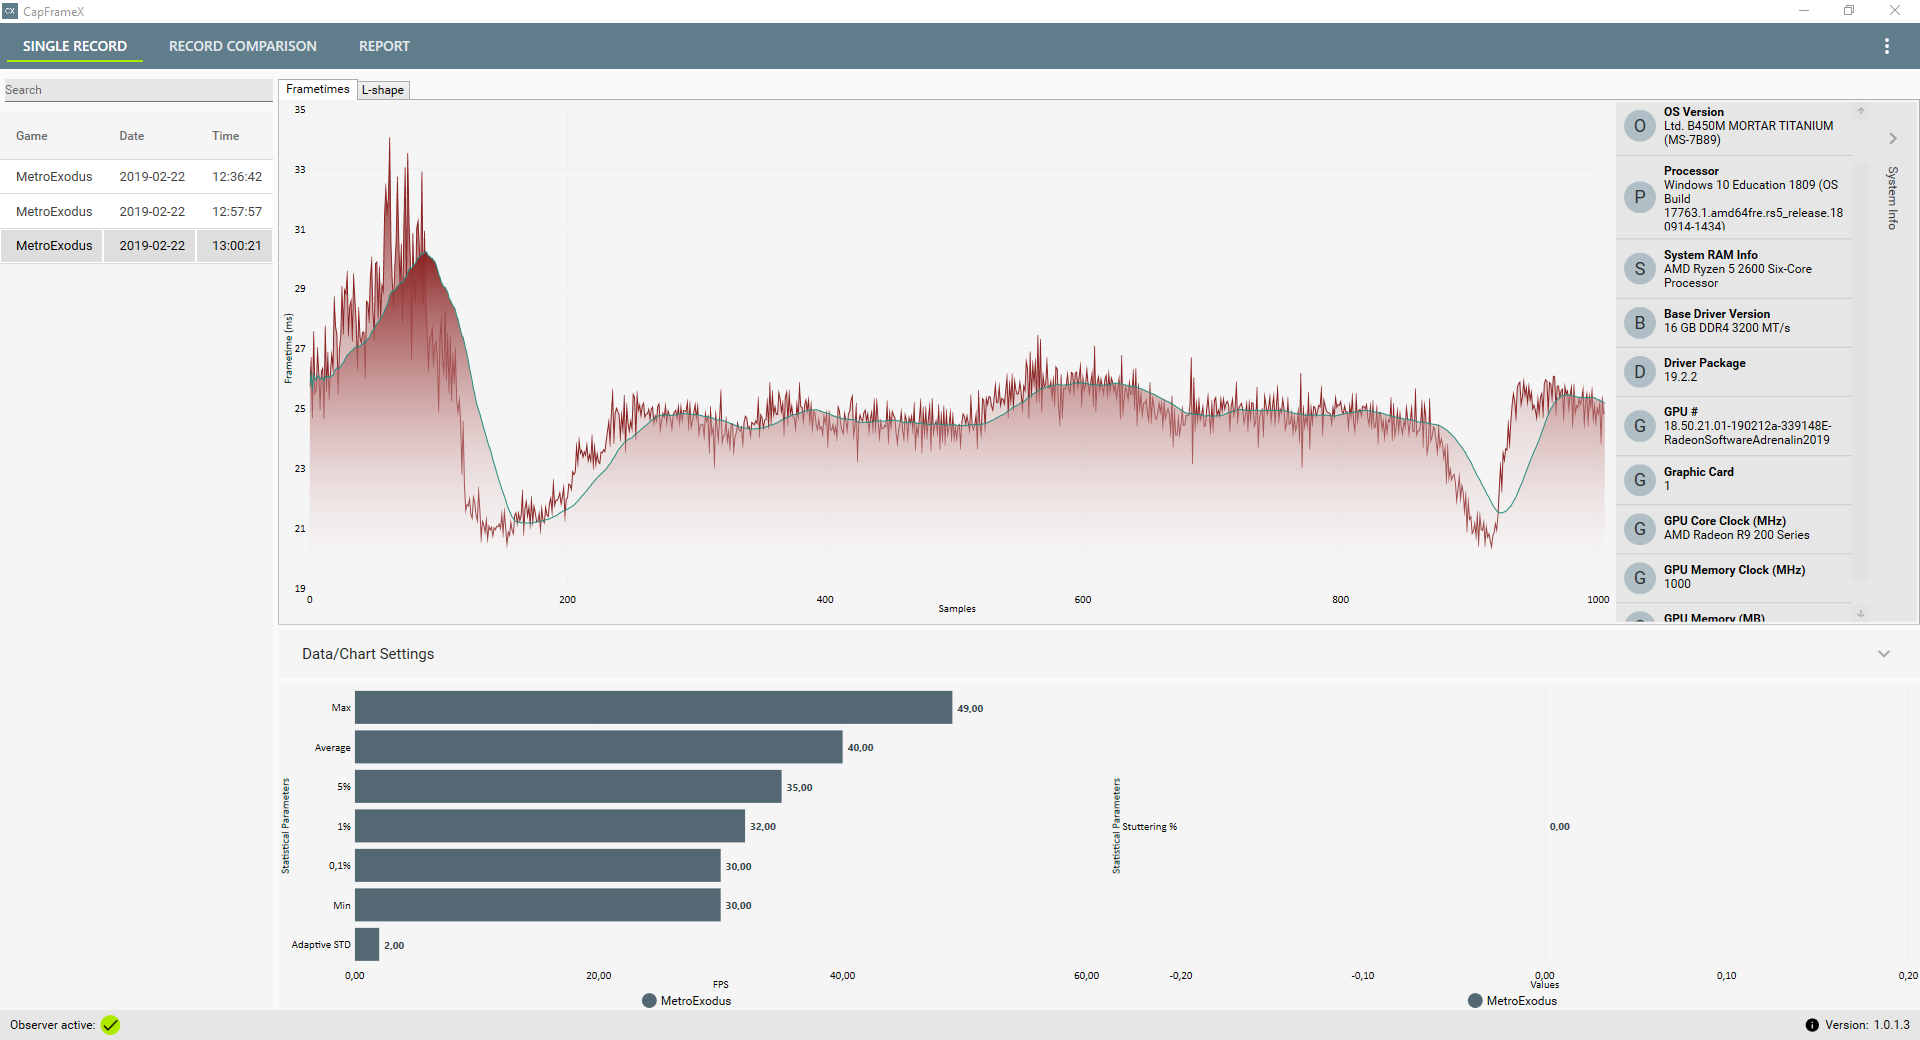Screen dimensions: 1920x1040
Task: Click the GPU Core Clock circle icon
Action: [1639, 529]
